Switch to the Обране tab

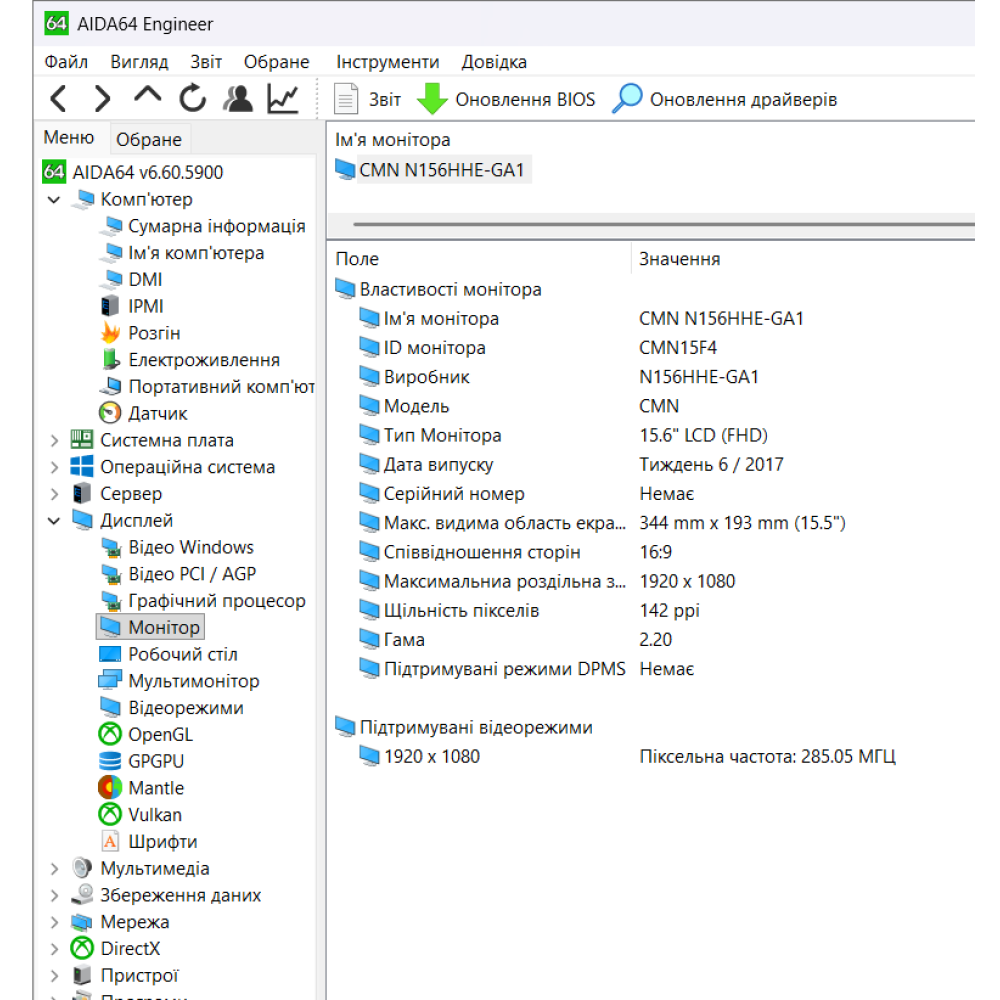tap(149, 138)
